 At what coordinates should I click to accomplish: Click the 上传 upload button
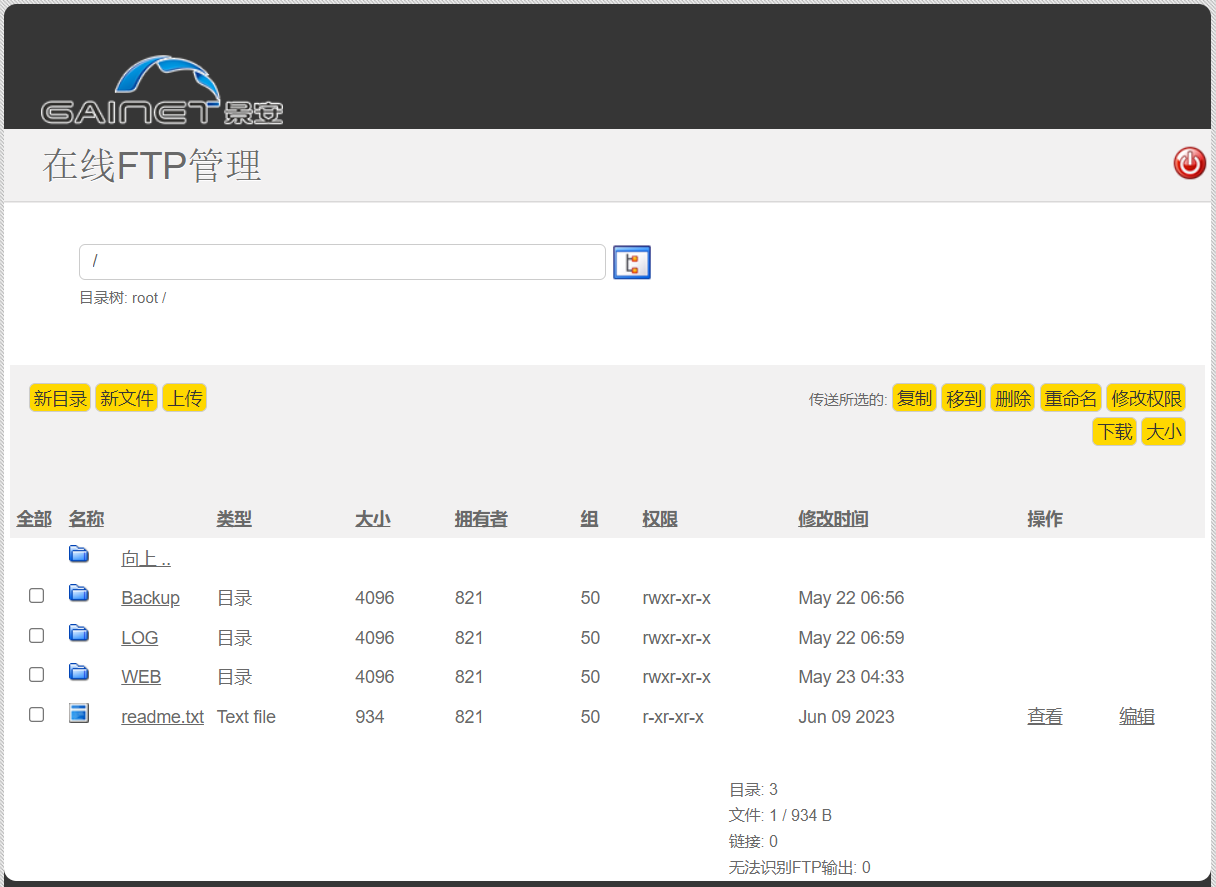[x=185, y=399]
